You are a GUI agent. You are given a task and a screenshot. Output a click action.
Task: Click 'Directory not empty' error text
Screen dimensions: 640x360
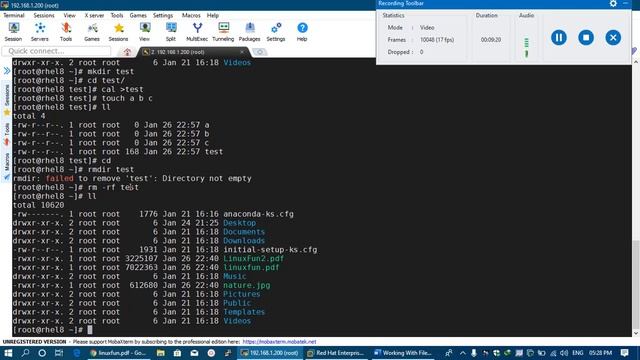pos(207,178)
